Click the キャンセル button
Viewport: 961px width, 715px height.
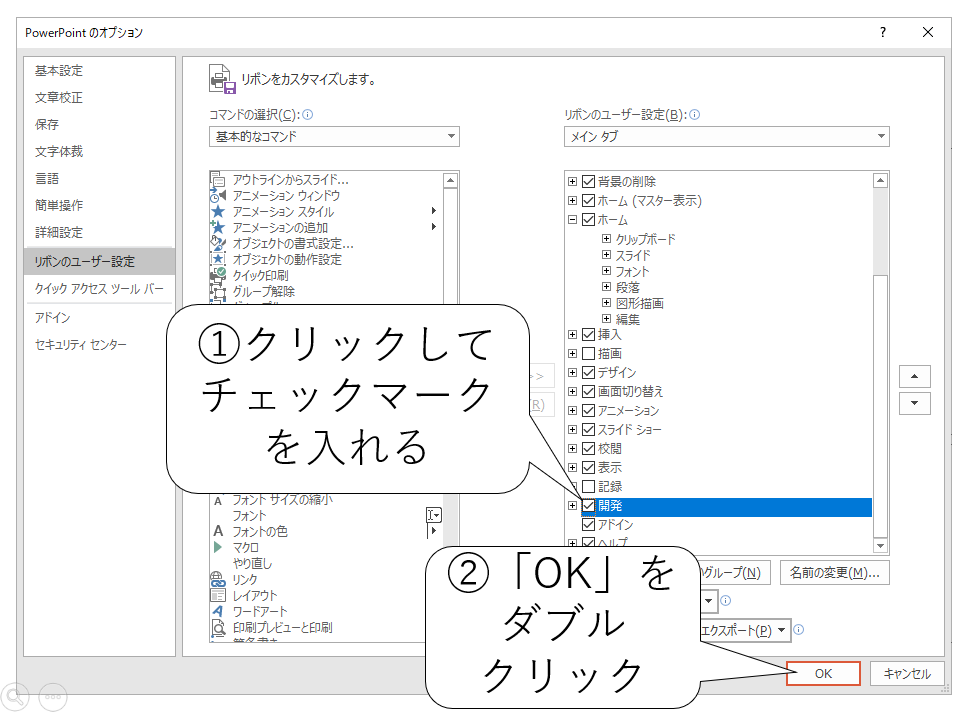point(906,673)
